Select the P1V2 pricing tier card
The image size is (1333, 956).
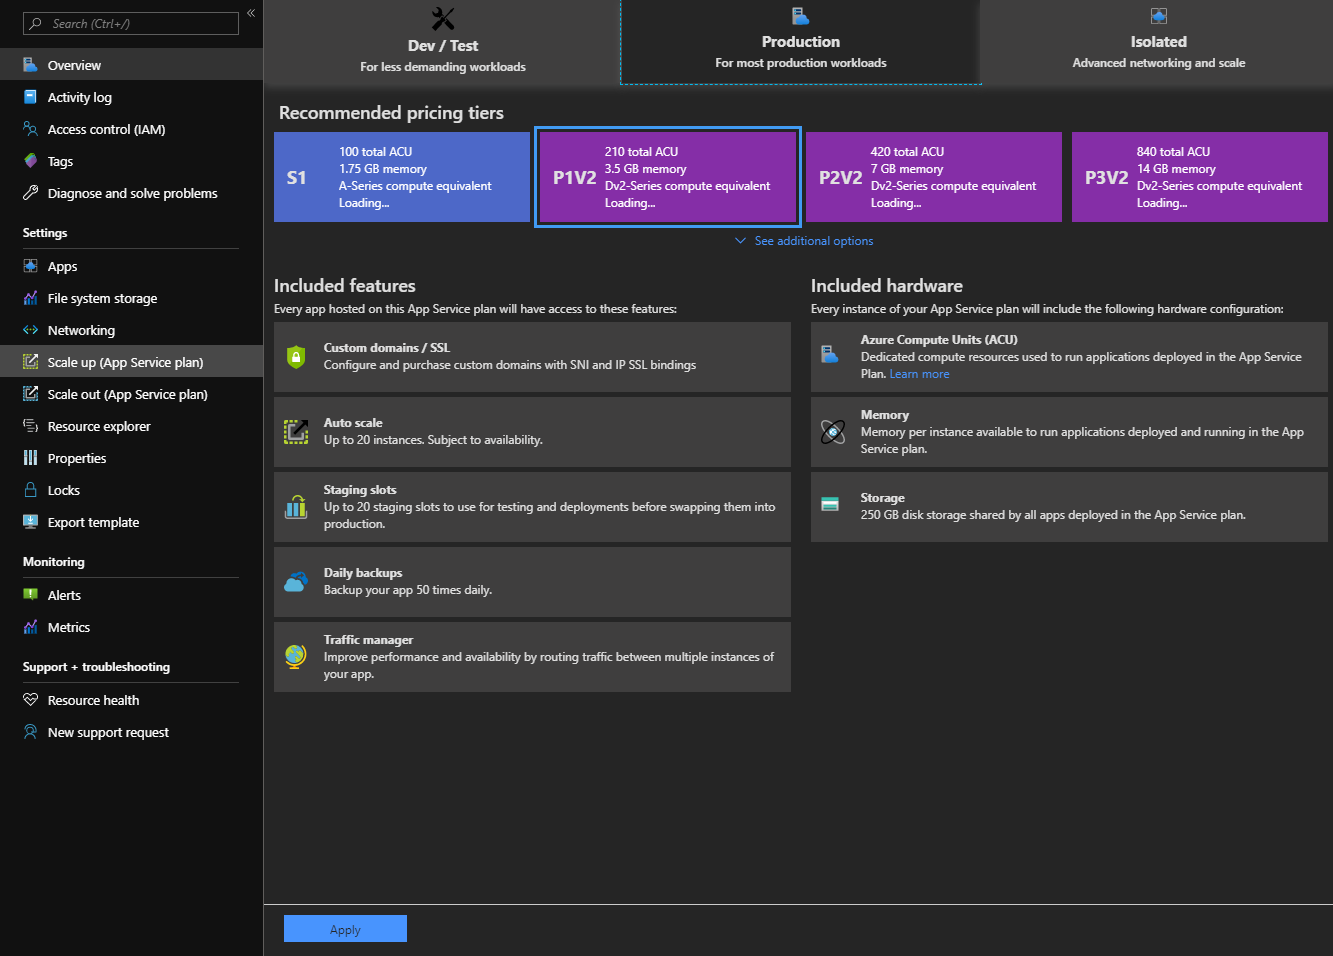668,177
